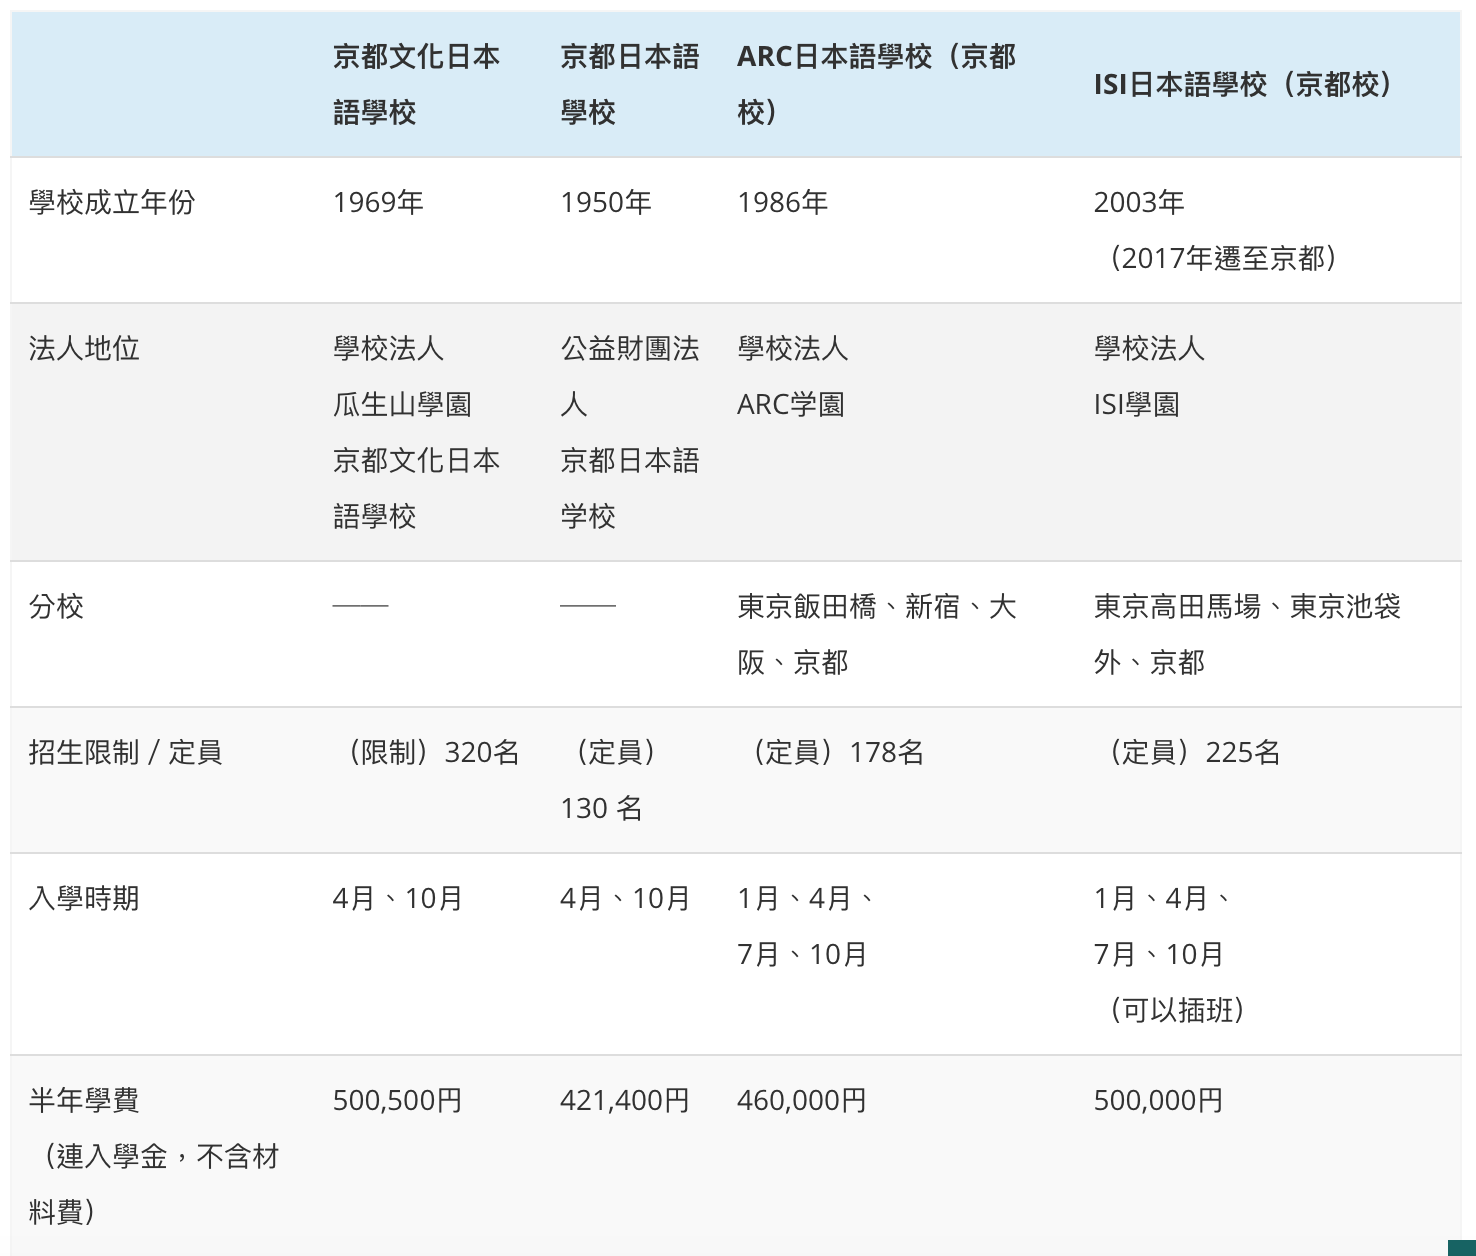Viewport: 1476px width, 1256px height.
Task: Click the header ARC日本語學校（京都校）
Action: pos(876,84)
